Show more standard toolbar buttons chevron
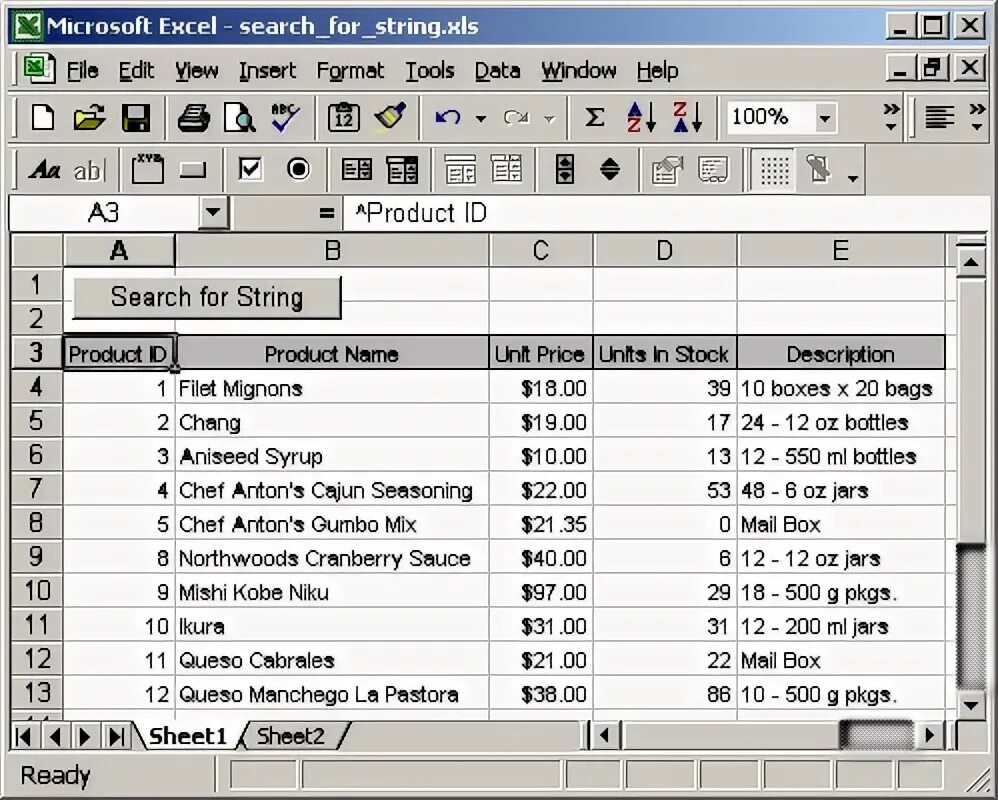 (892, 117)
